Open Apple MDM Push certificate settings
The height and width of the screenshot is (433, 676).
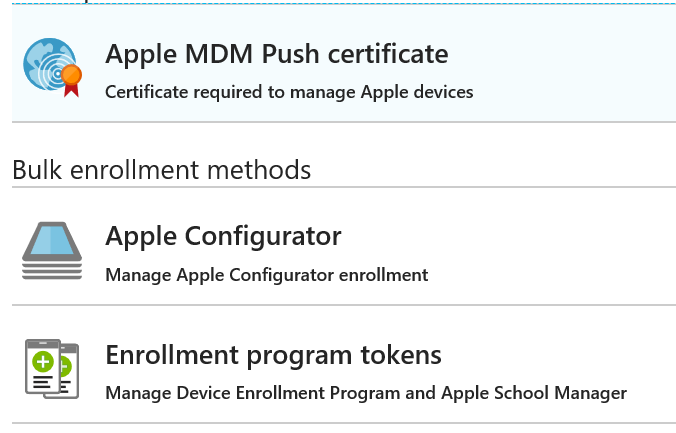click(276, 53)
